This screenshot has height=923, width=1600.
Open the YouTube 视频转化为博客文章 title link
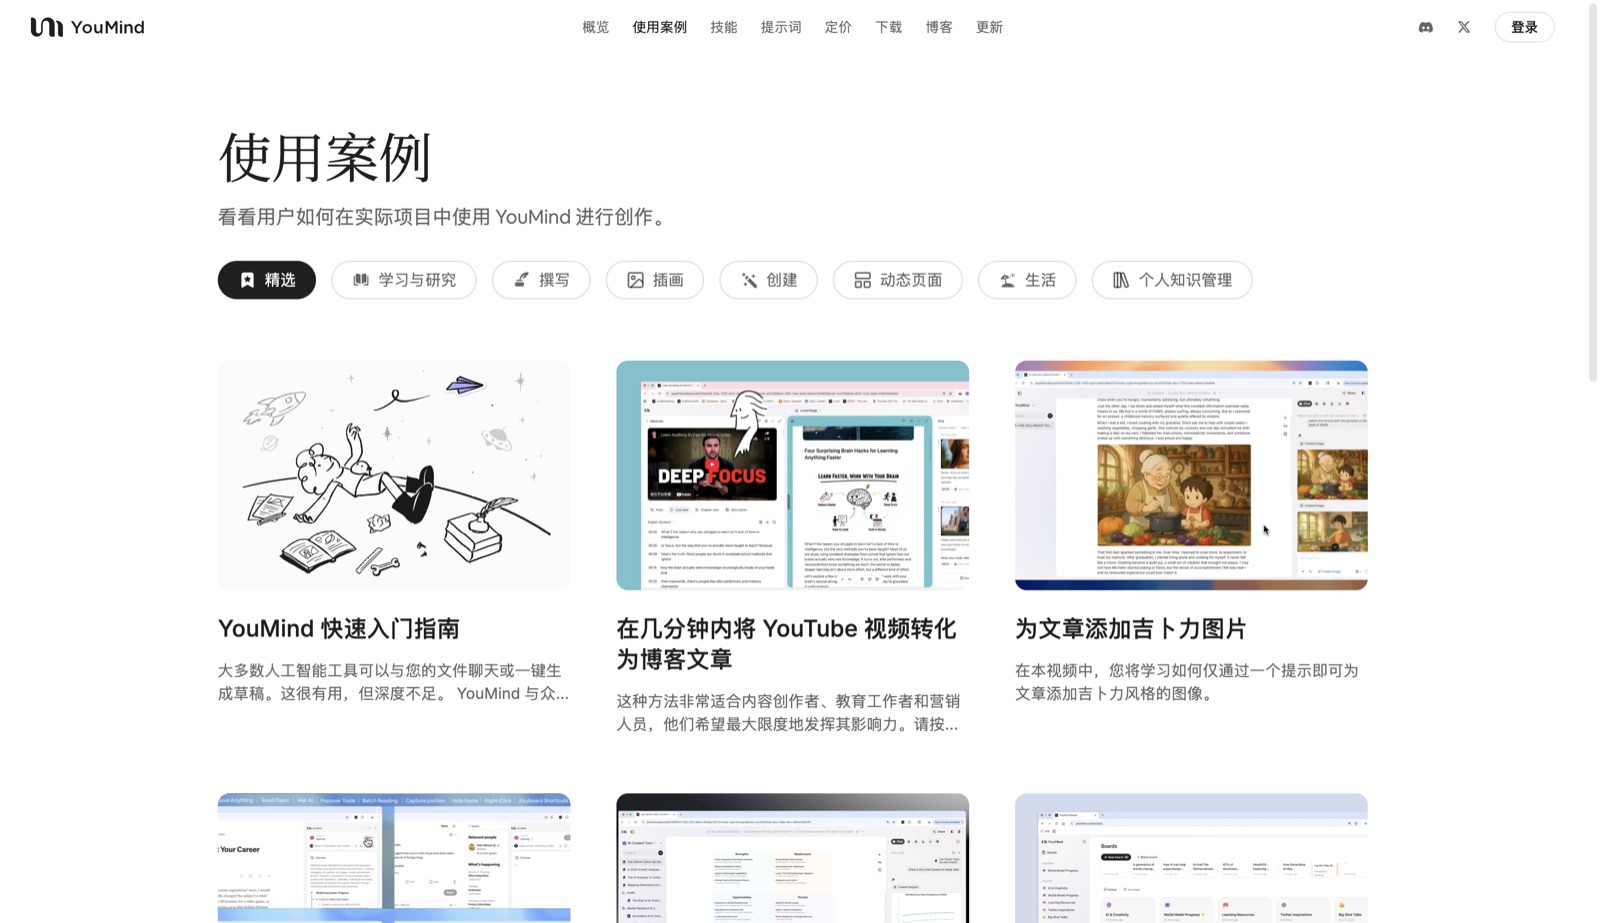coord(786,644)
